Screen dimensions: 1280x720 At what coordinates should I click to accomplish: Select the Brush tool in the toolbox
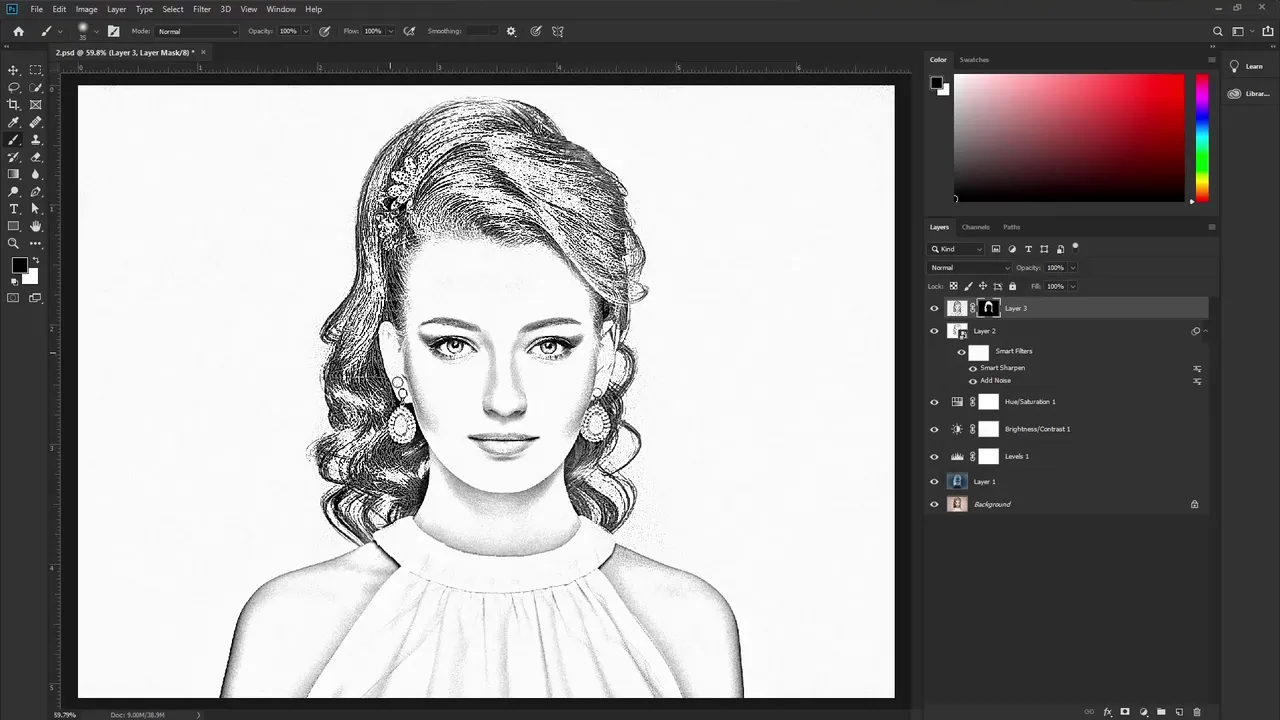14,140
